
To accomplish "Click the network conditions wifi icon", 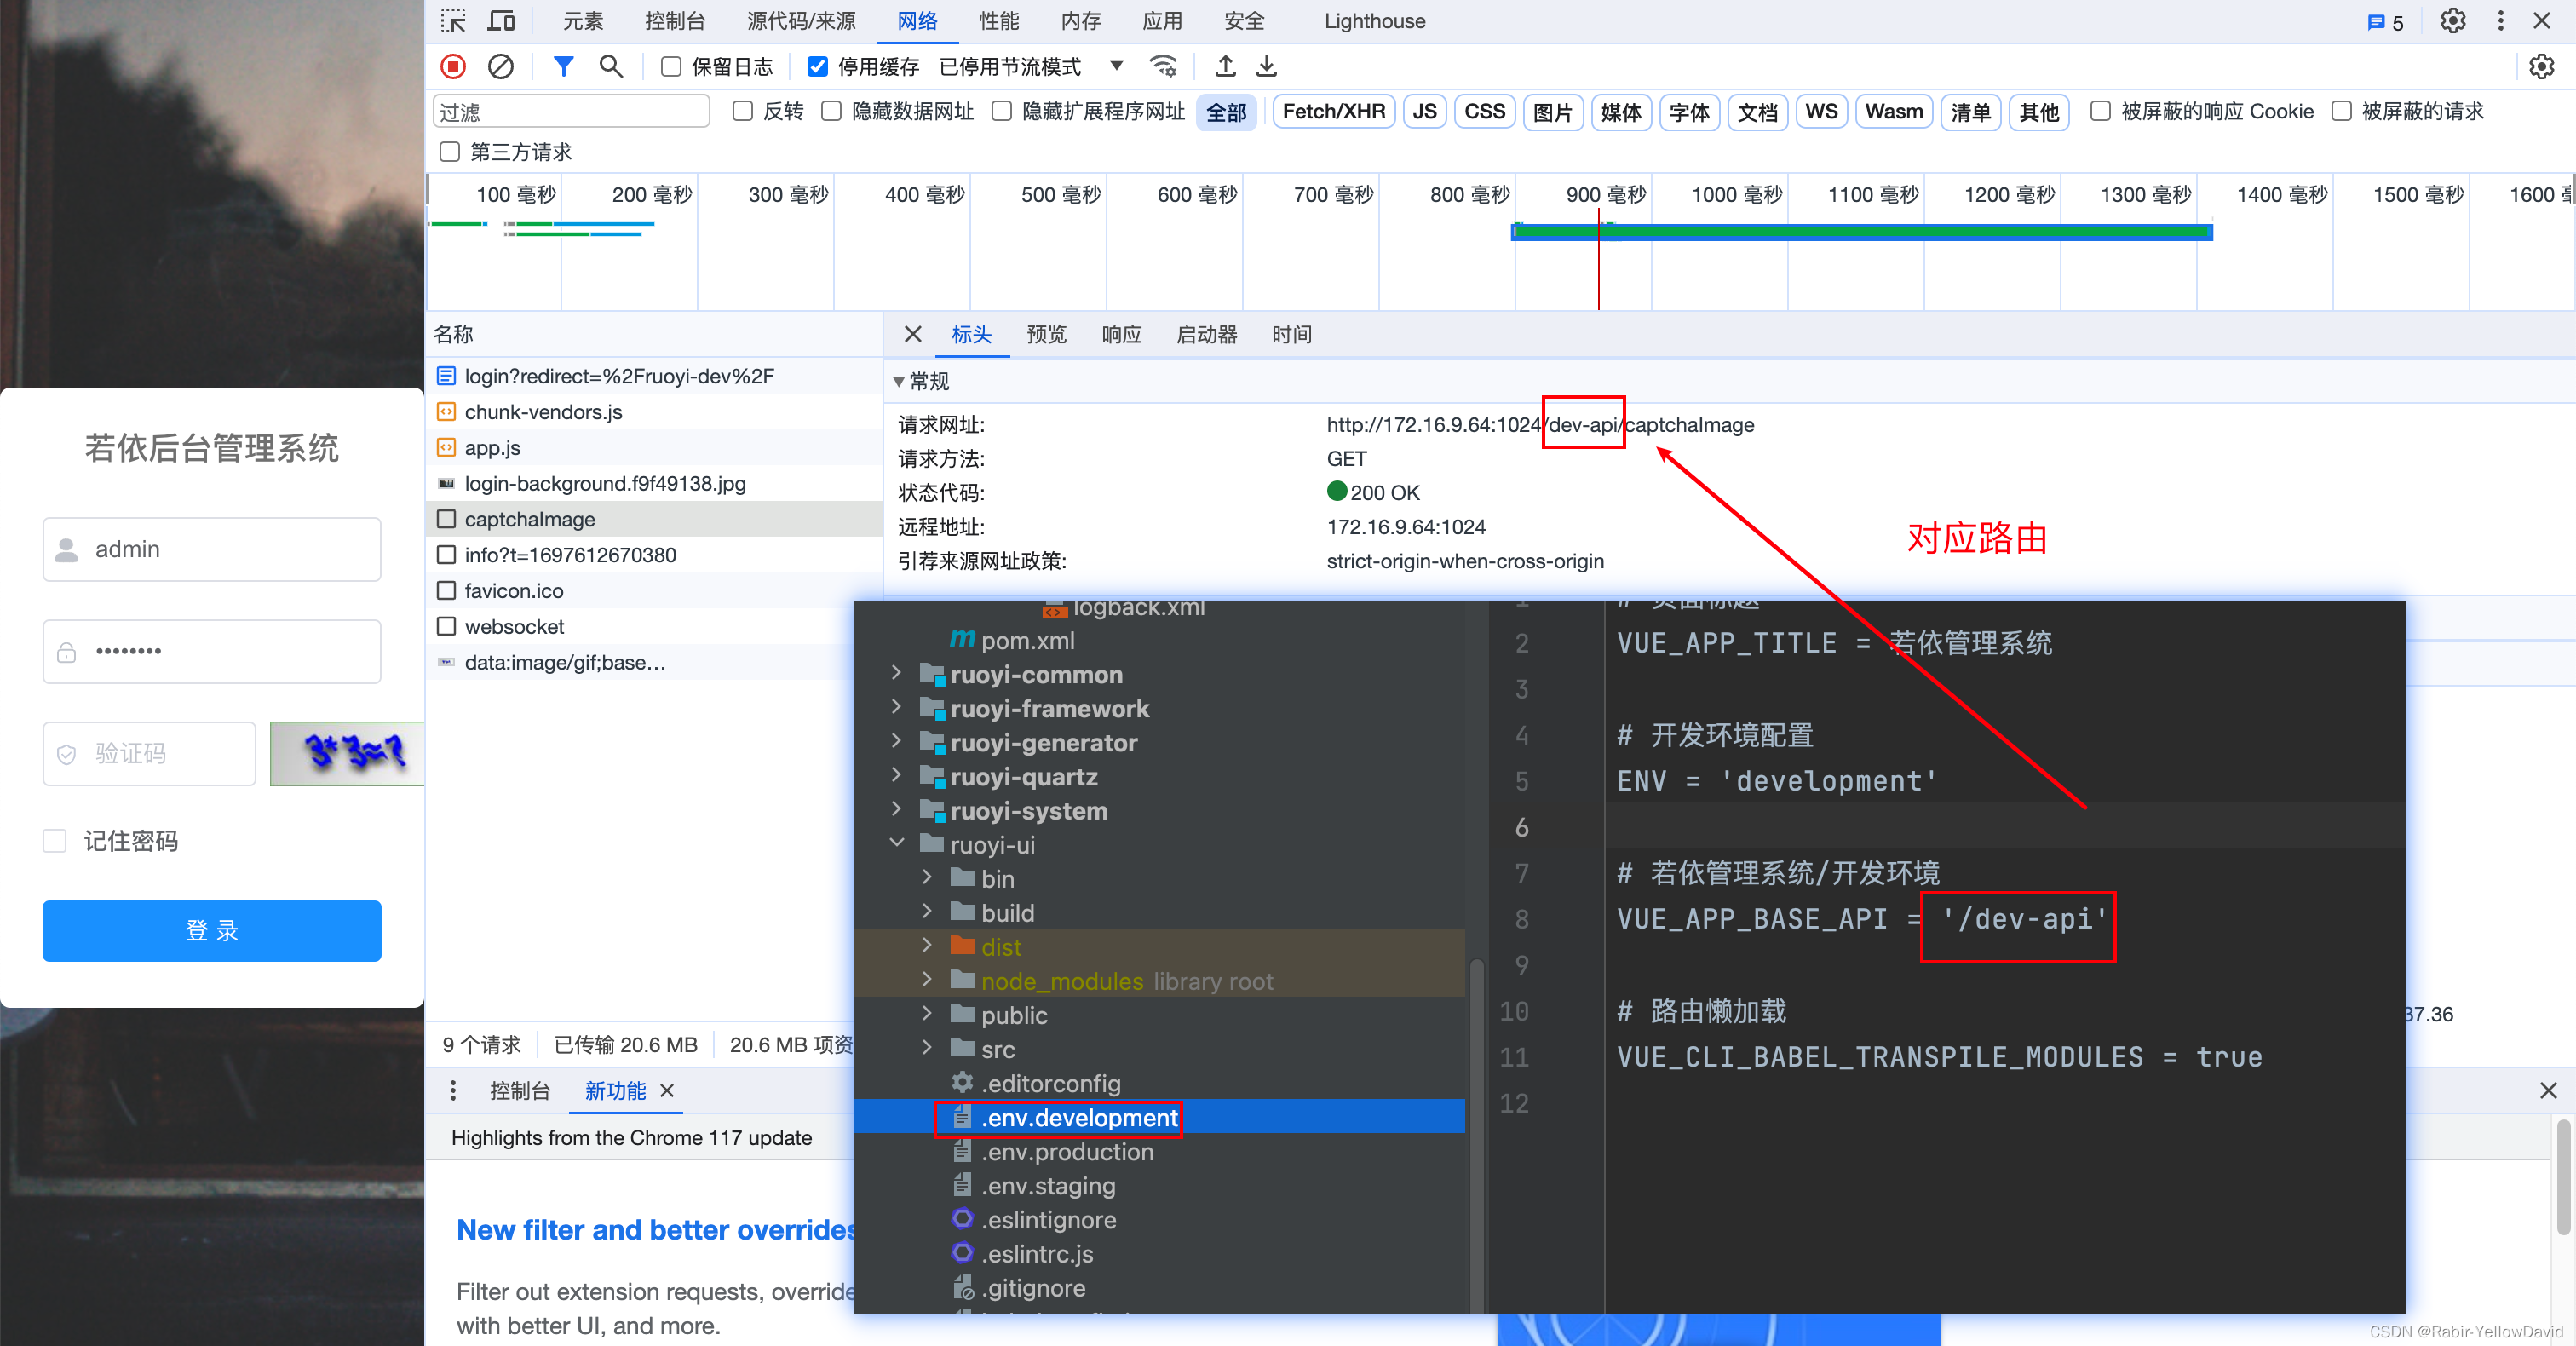I will pos(1163,66).
